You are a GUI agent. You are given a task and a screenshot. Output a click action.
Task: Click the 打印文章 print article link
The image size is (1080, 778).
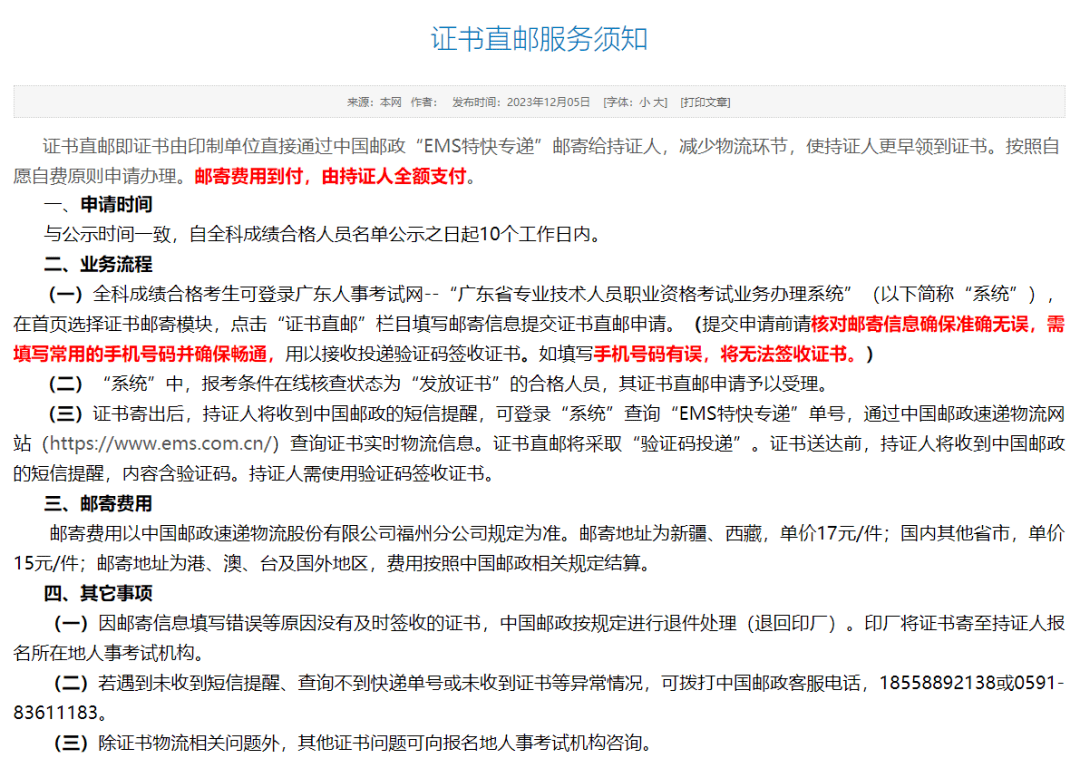click(x=705, y=103)
